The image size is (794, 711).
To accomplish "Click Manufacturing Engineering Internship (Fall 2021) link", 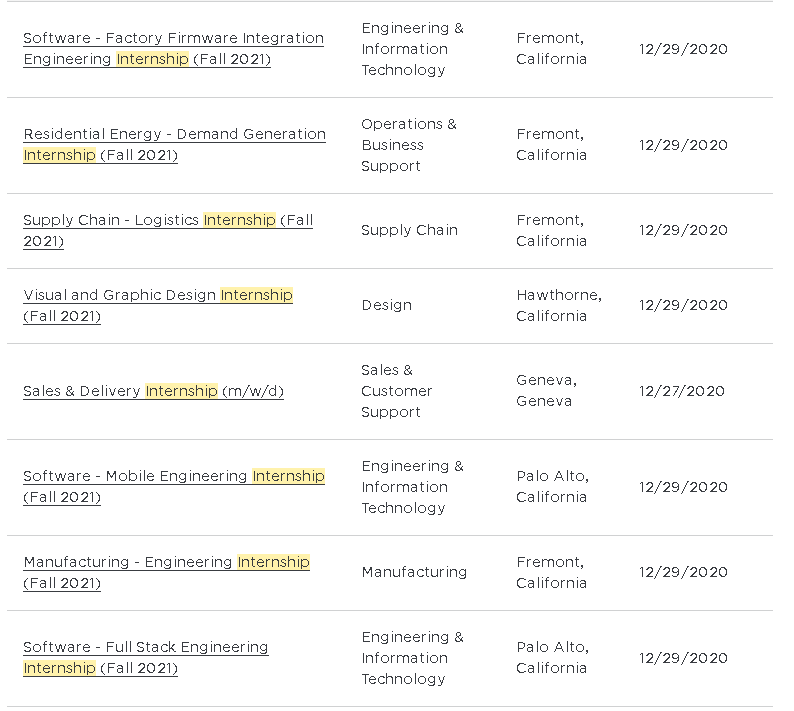I will tap(166, 562).
